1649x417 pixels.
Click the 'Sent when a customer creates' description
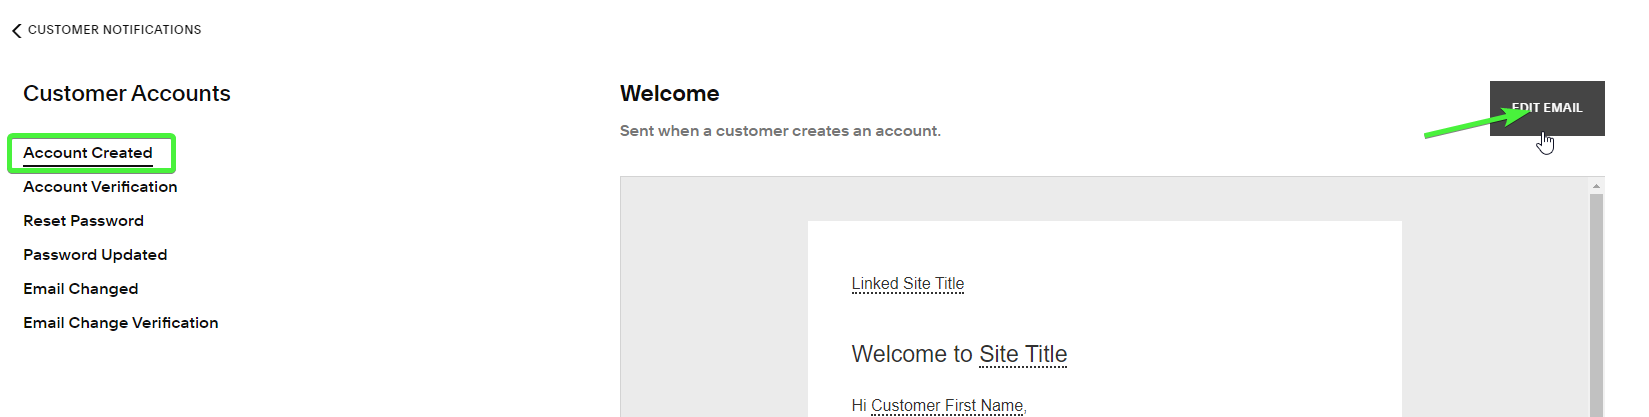[x=780, y=131]
